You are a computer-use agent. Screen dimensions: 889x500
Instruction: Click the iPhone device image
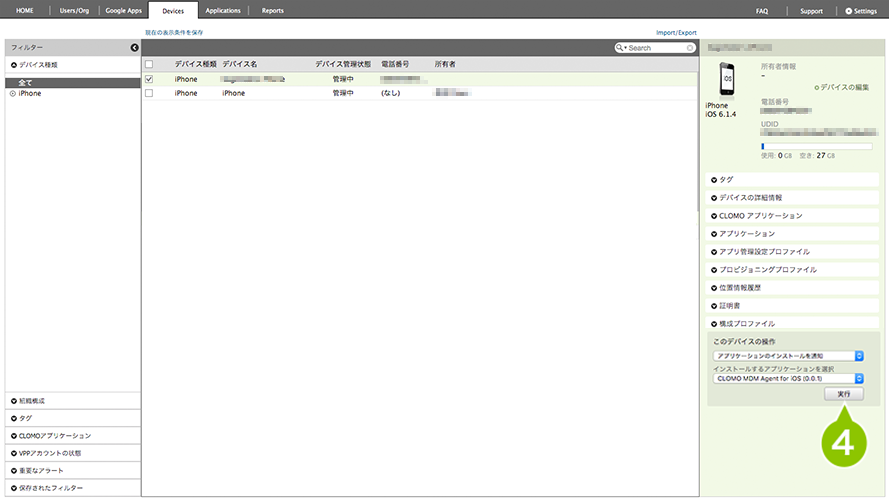pos(721,80)
